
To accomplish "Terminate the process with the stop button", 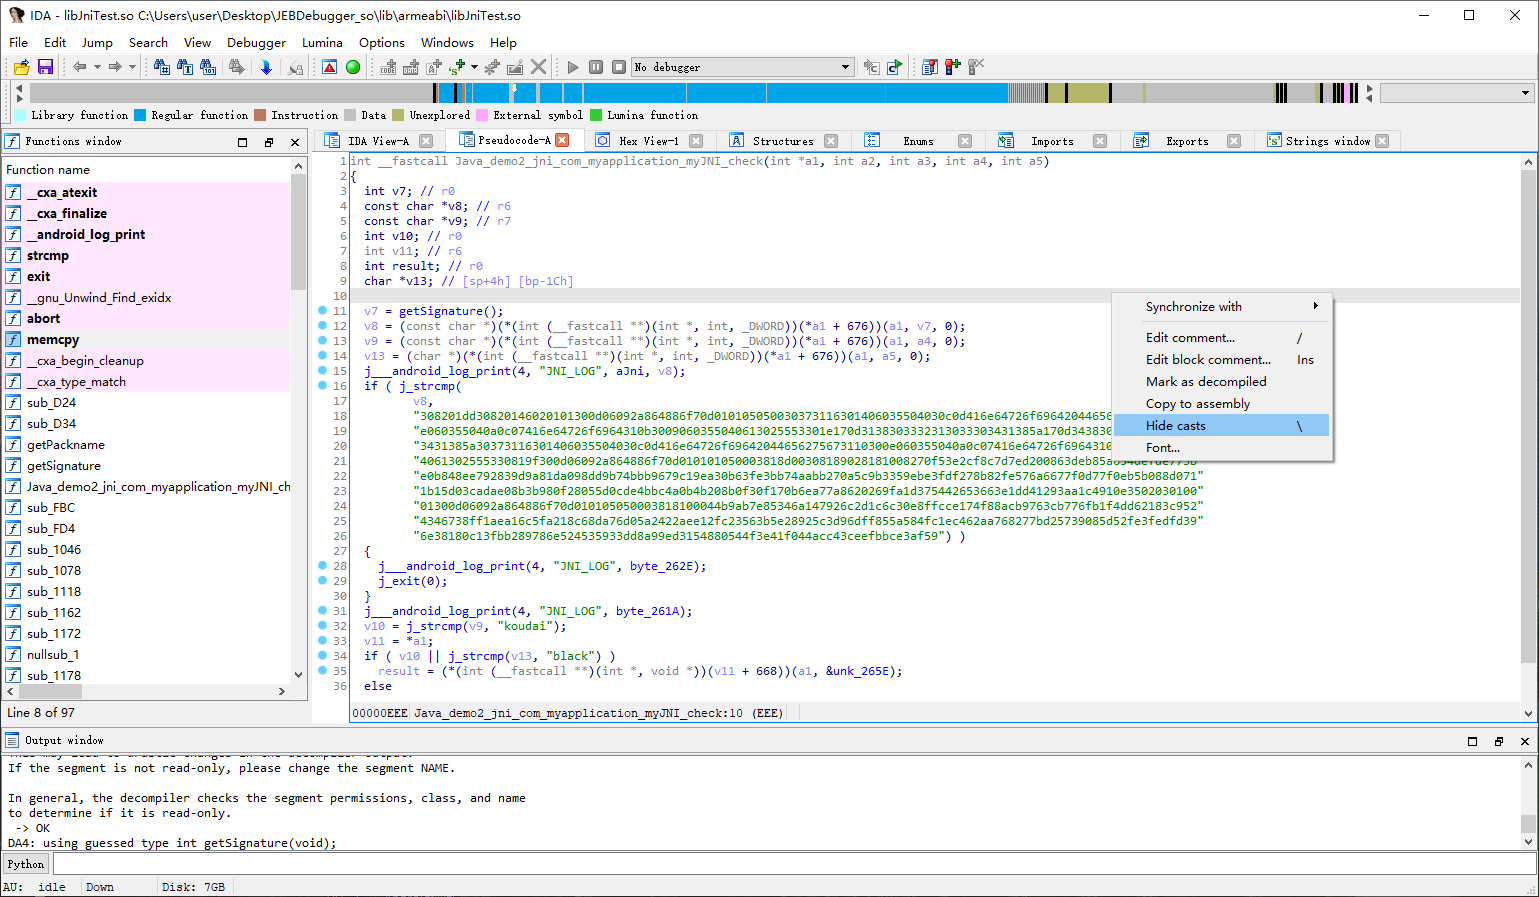I will tap(619, 67).
